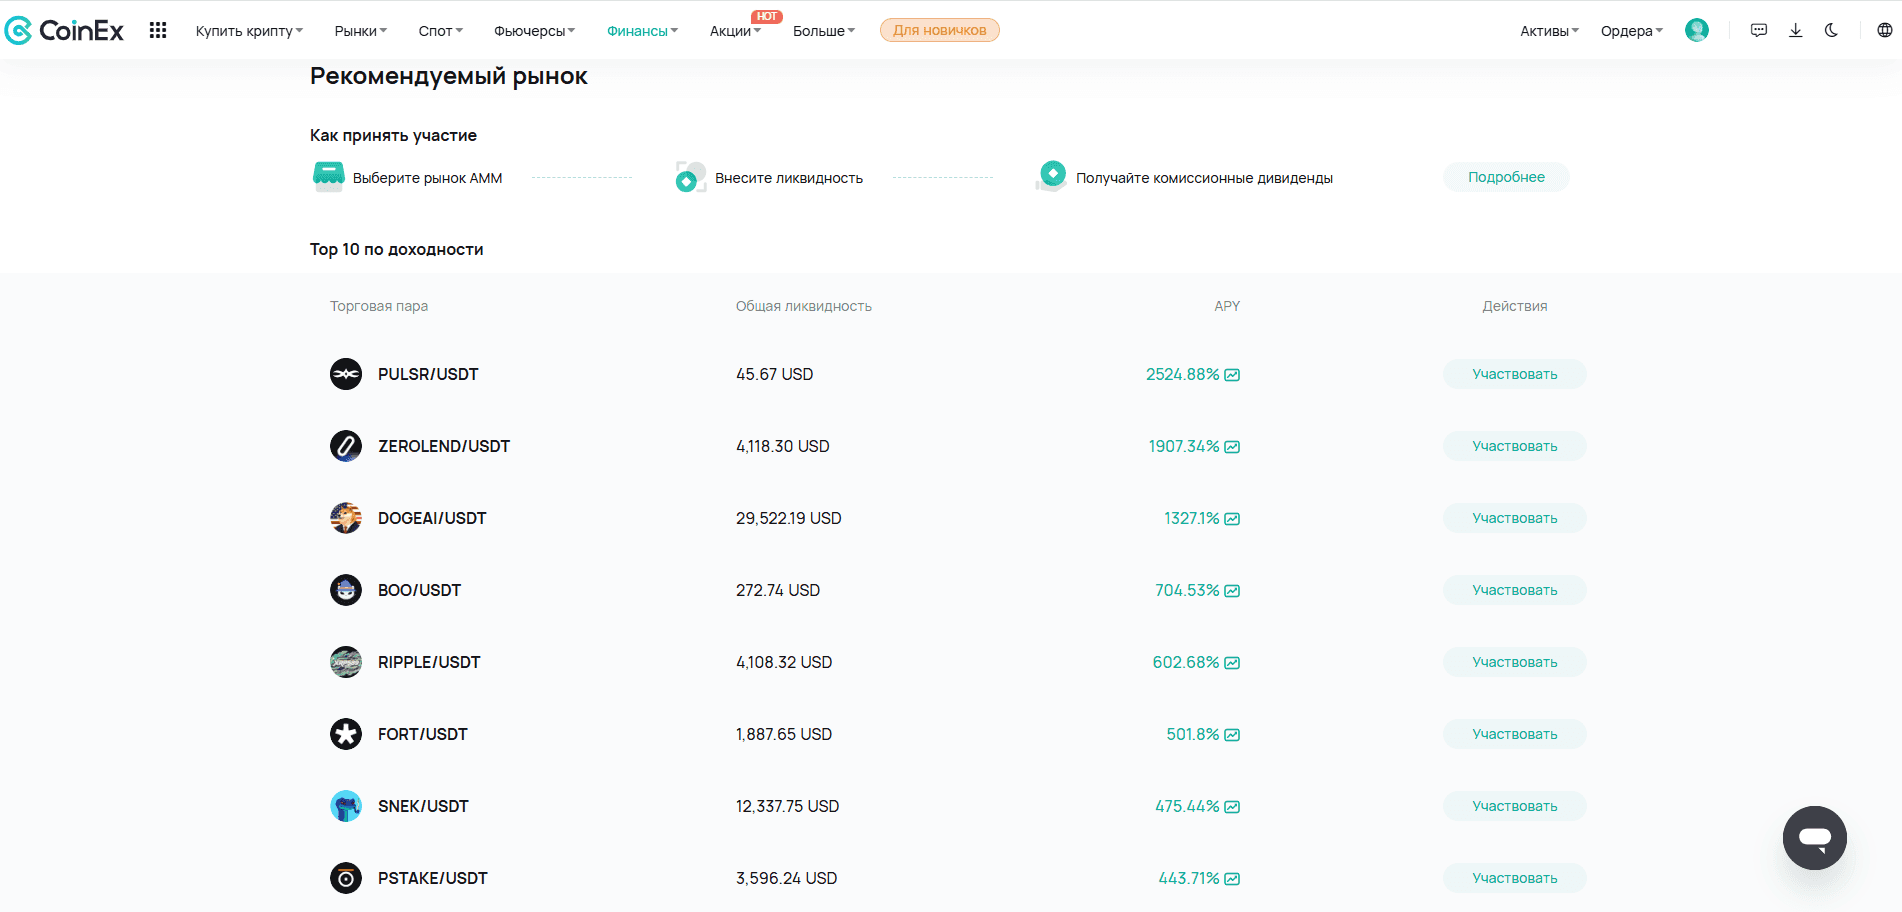Image resolution: width=1902 pixels, height=912 pixels.
Task: Click Участвовать for RIPPLE/USDT
Action: click(x=1515, y=662)
